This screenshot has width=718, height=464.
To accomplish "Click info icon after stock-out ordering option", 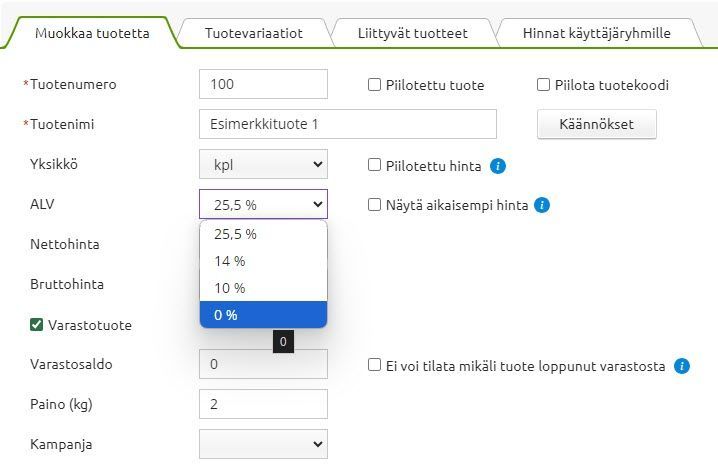I will [x=682, y=366].
